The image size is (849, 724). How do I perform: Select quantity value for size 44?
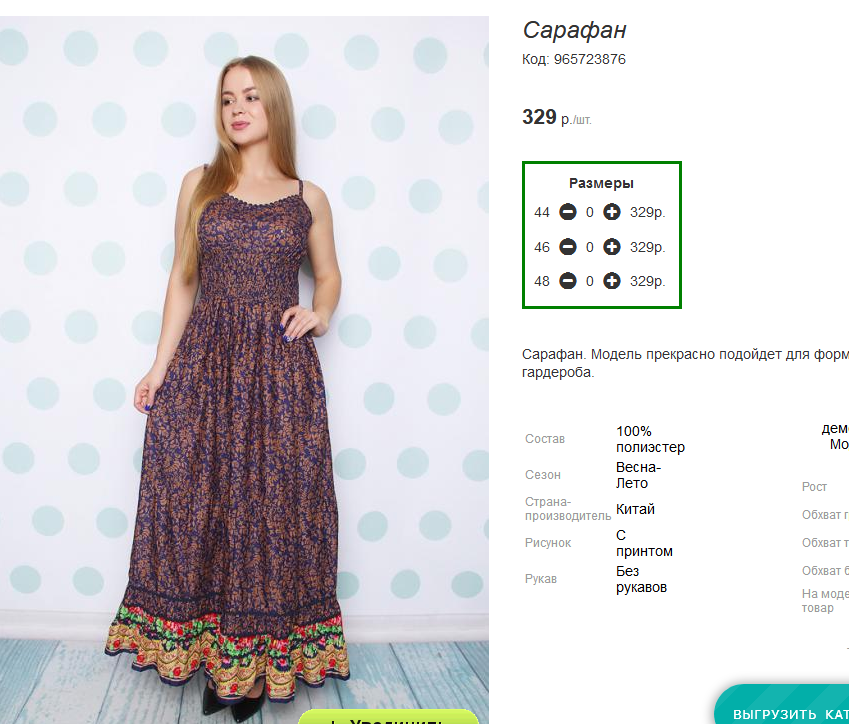[x=590, y=212]
